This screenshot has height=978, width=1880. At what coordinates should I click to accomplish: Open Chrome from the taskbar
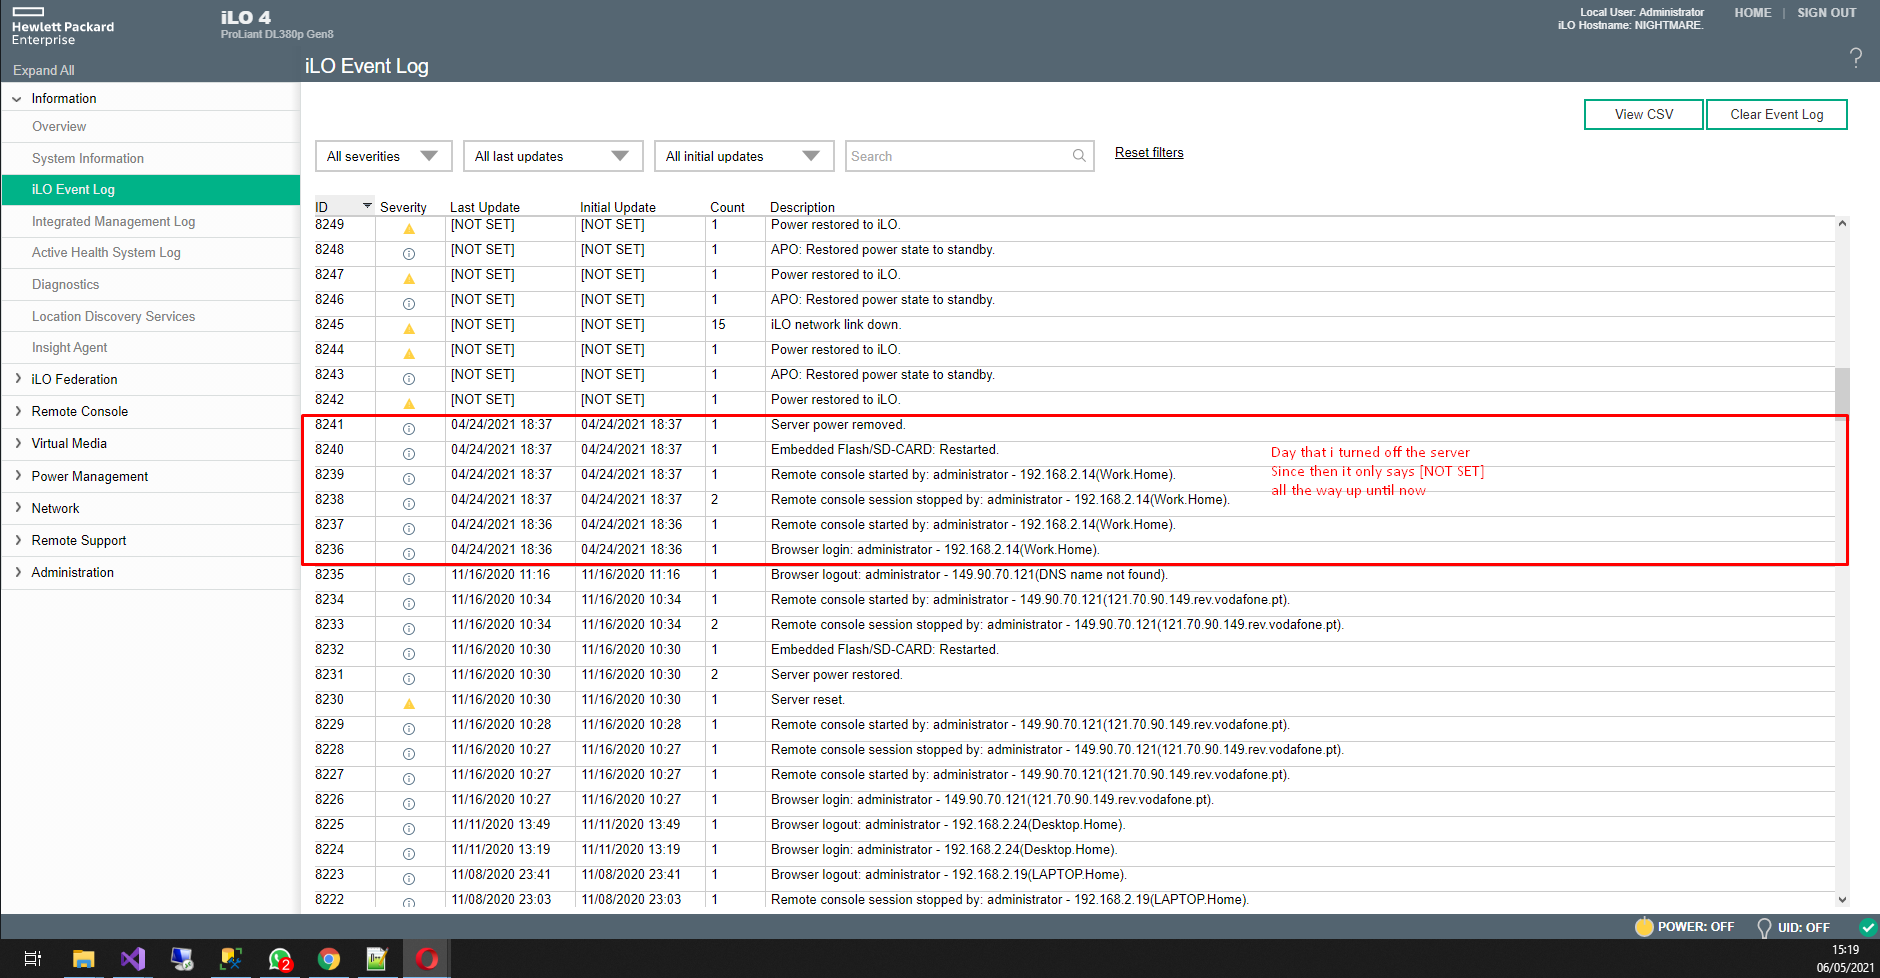329,959
